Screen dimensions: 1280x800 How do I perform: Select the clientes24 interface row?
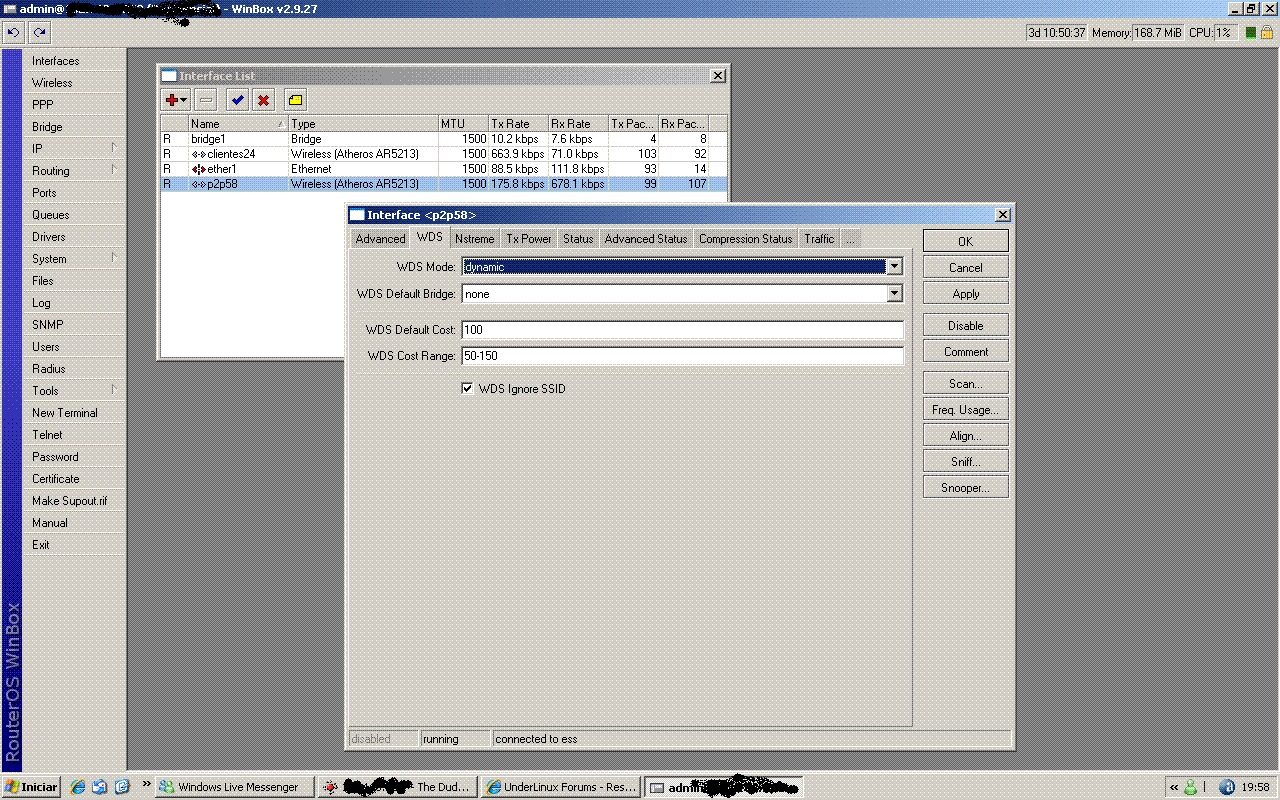(x=444, y=154)
